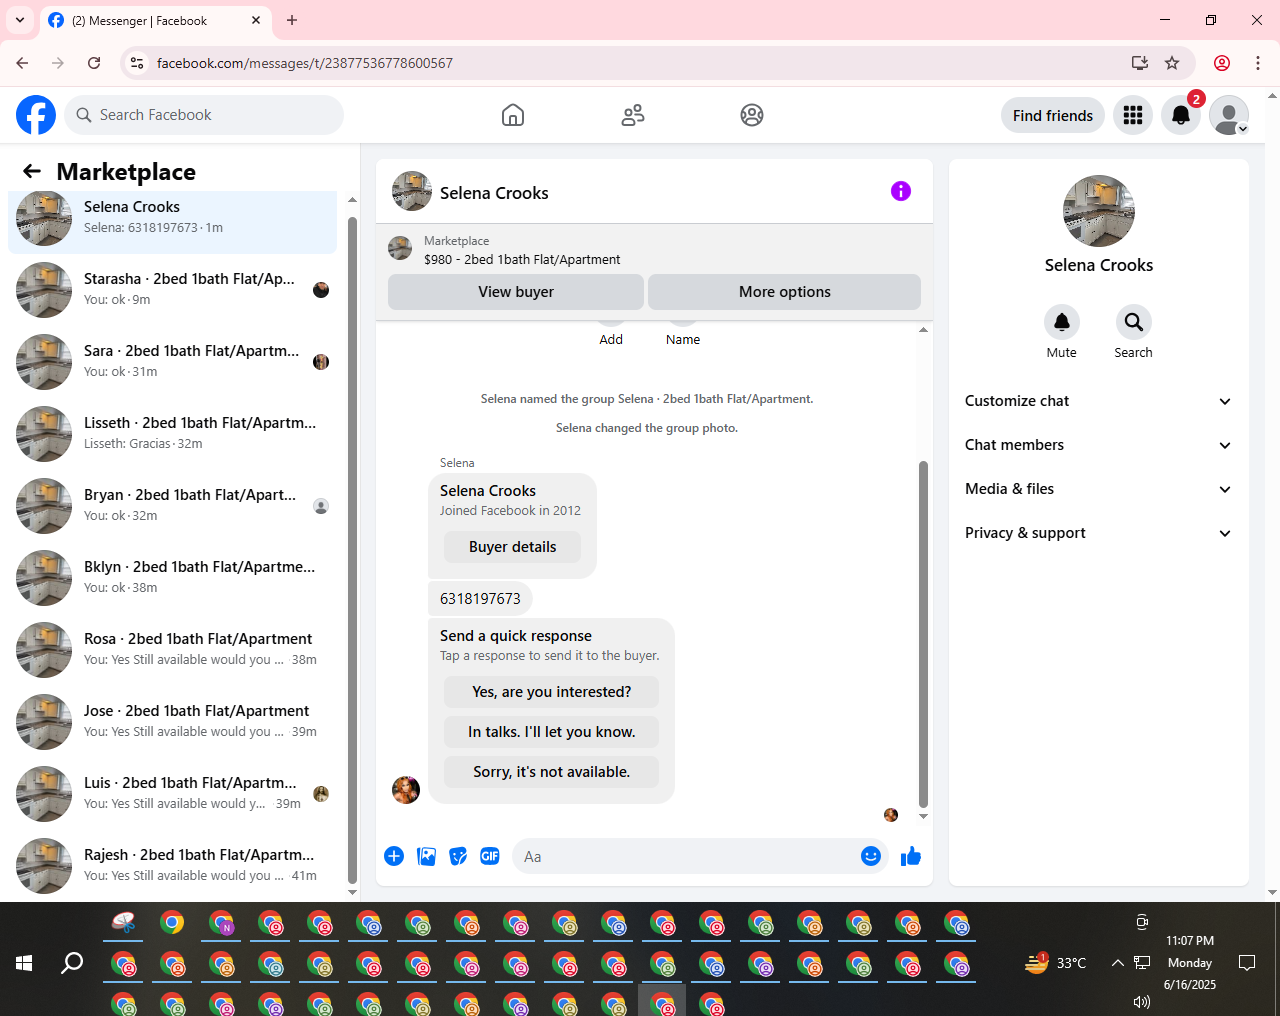The width and height of the screenshot is (1280, 1016).
Task: Expand Privacy & support section
Action: 1098,533
